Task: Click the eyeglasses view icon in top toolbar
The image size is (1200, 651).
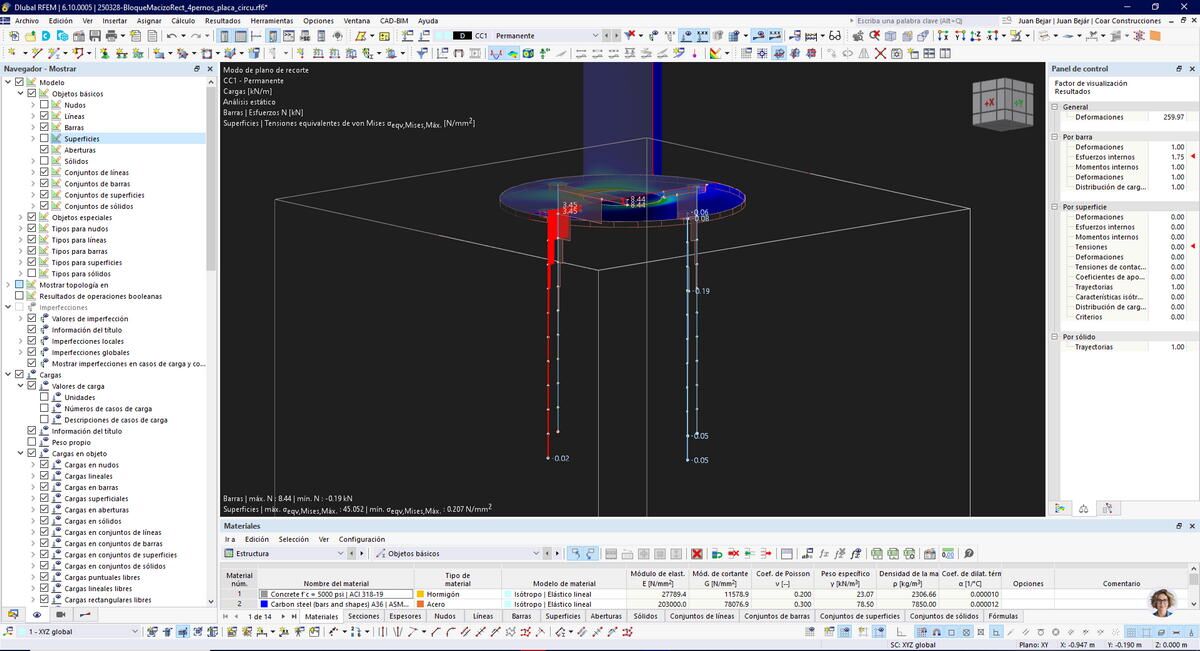Action: [837, 35]
